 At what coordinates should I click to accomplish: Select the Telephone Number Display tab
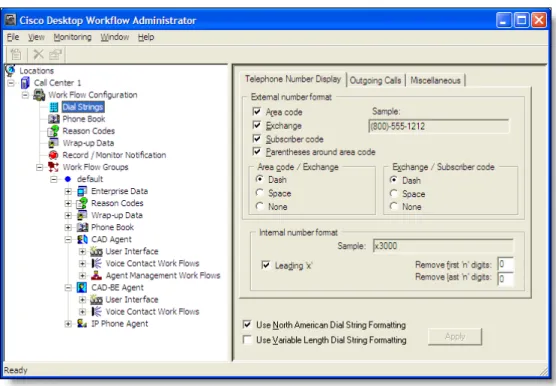click(x=293, y=79)
